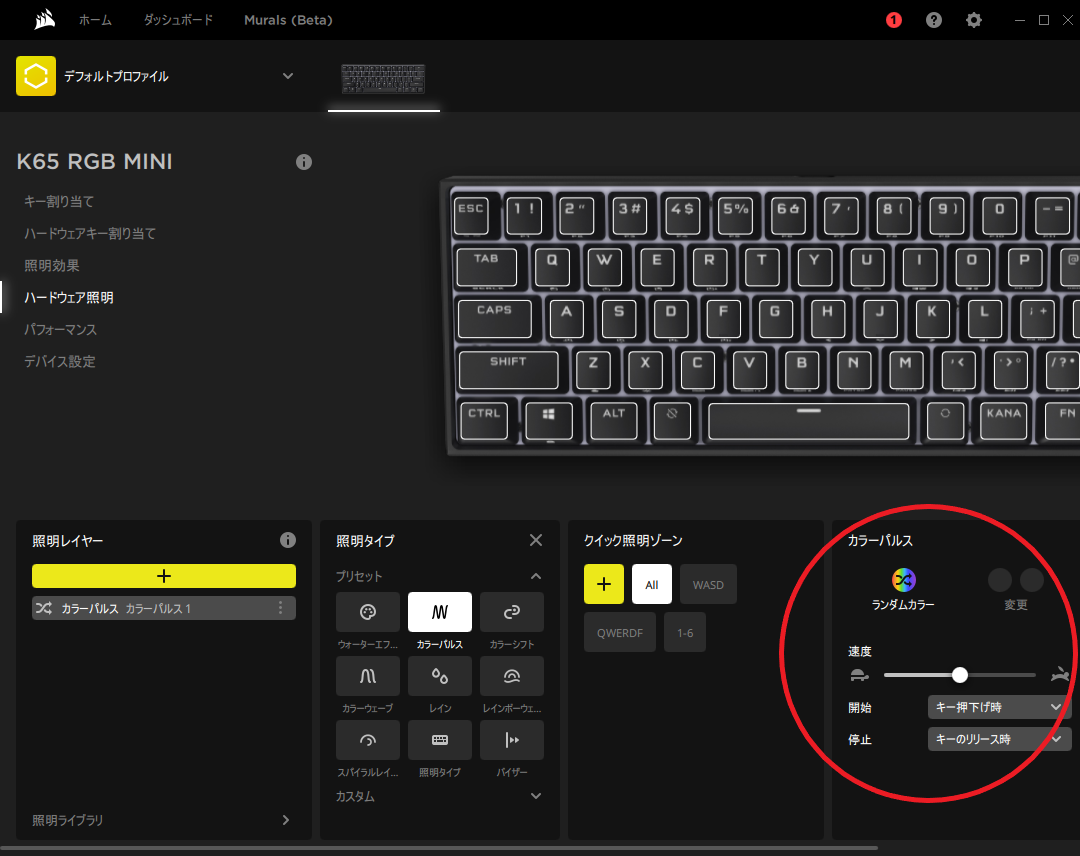Open Murals (Beta) tab
This screenshot has height=856, width=1080.
coord(288,20)
